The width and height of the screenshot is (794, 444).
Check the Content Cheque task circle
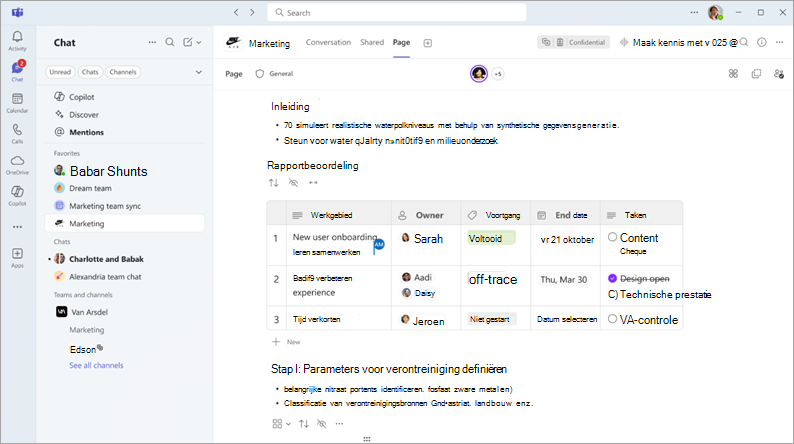pos(612,237)
